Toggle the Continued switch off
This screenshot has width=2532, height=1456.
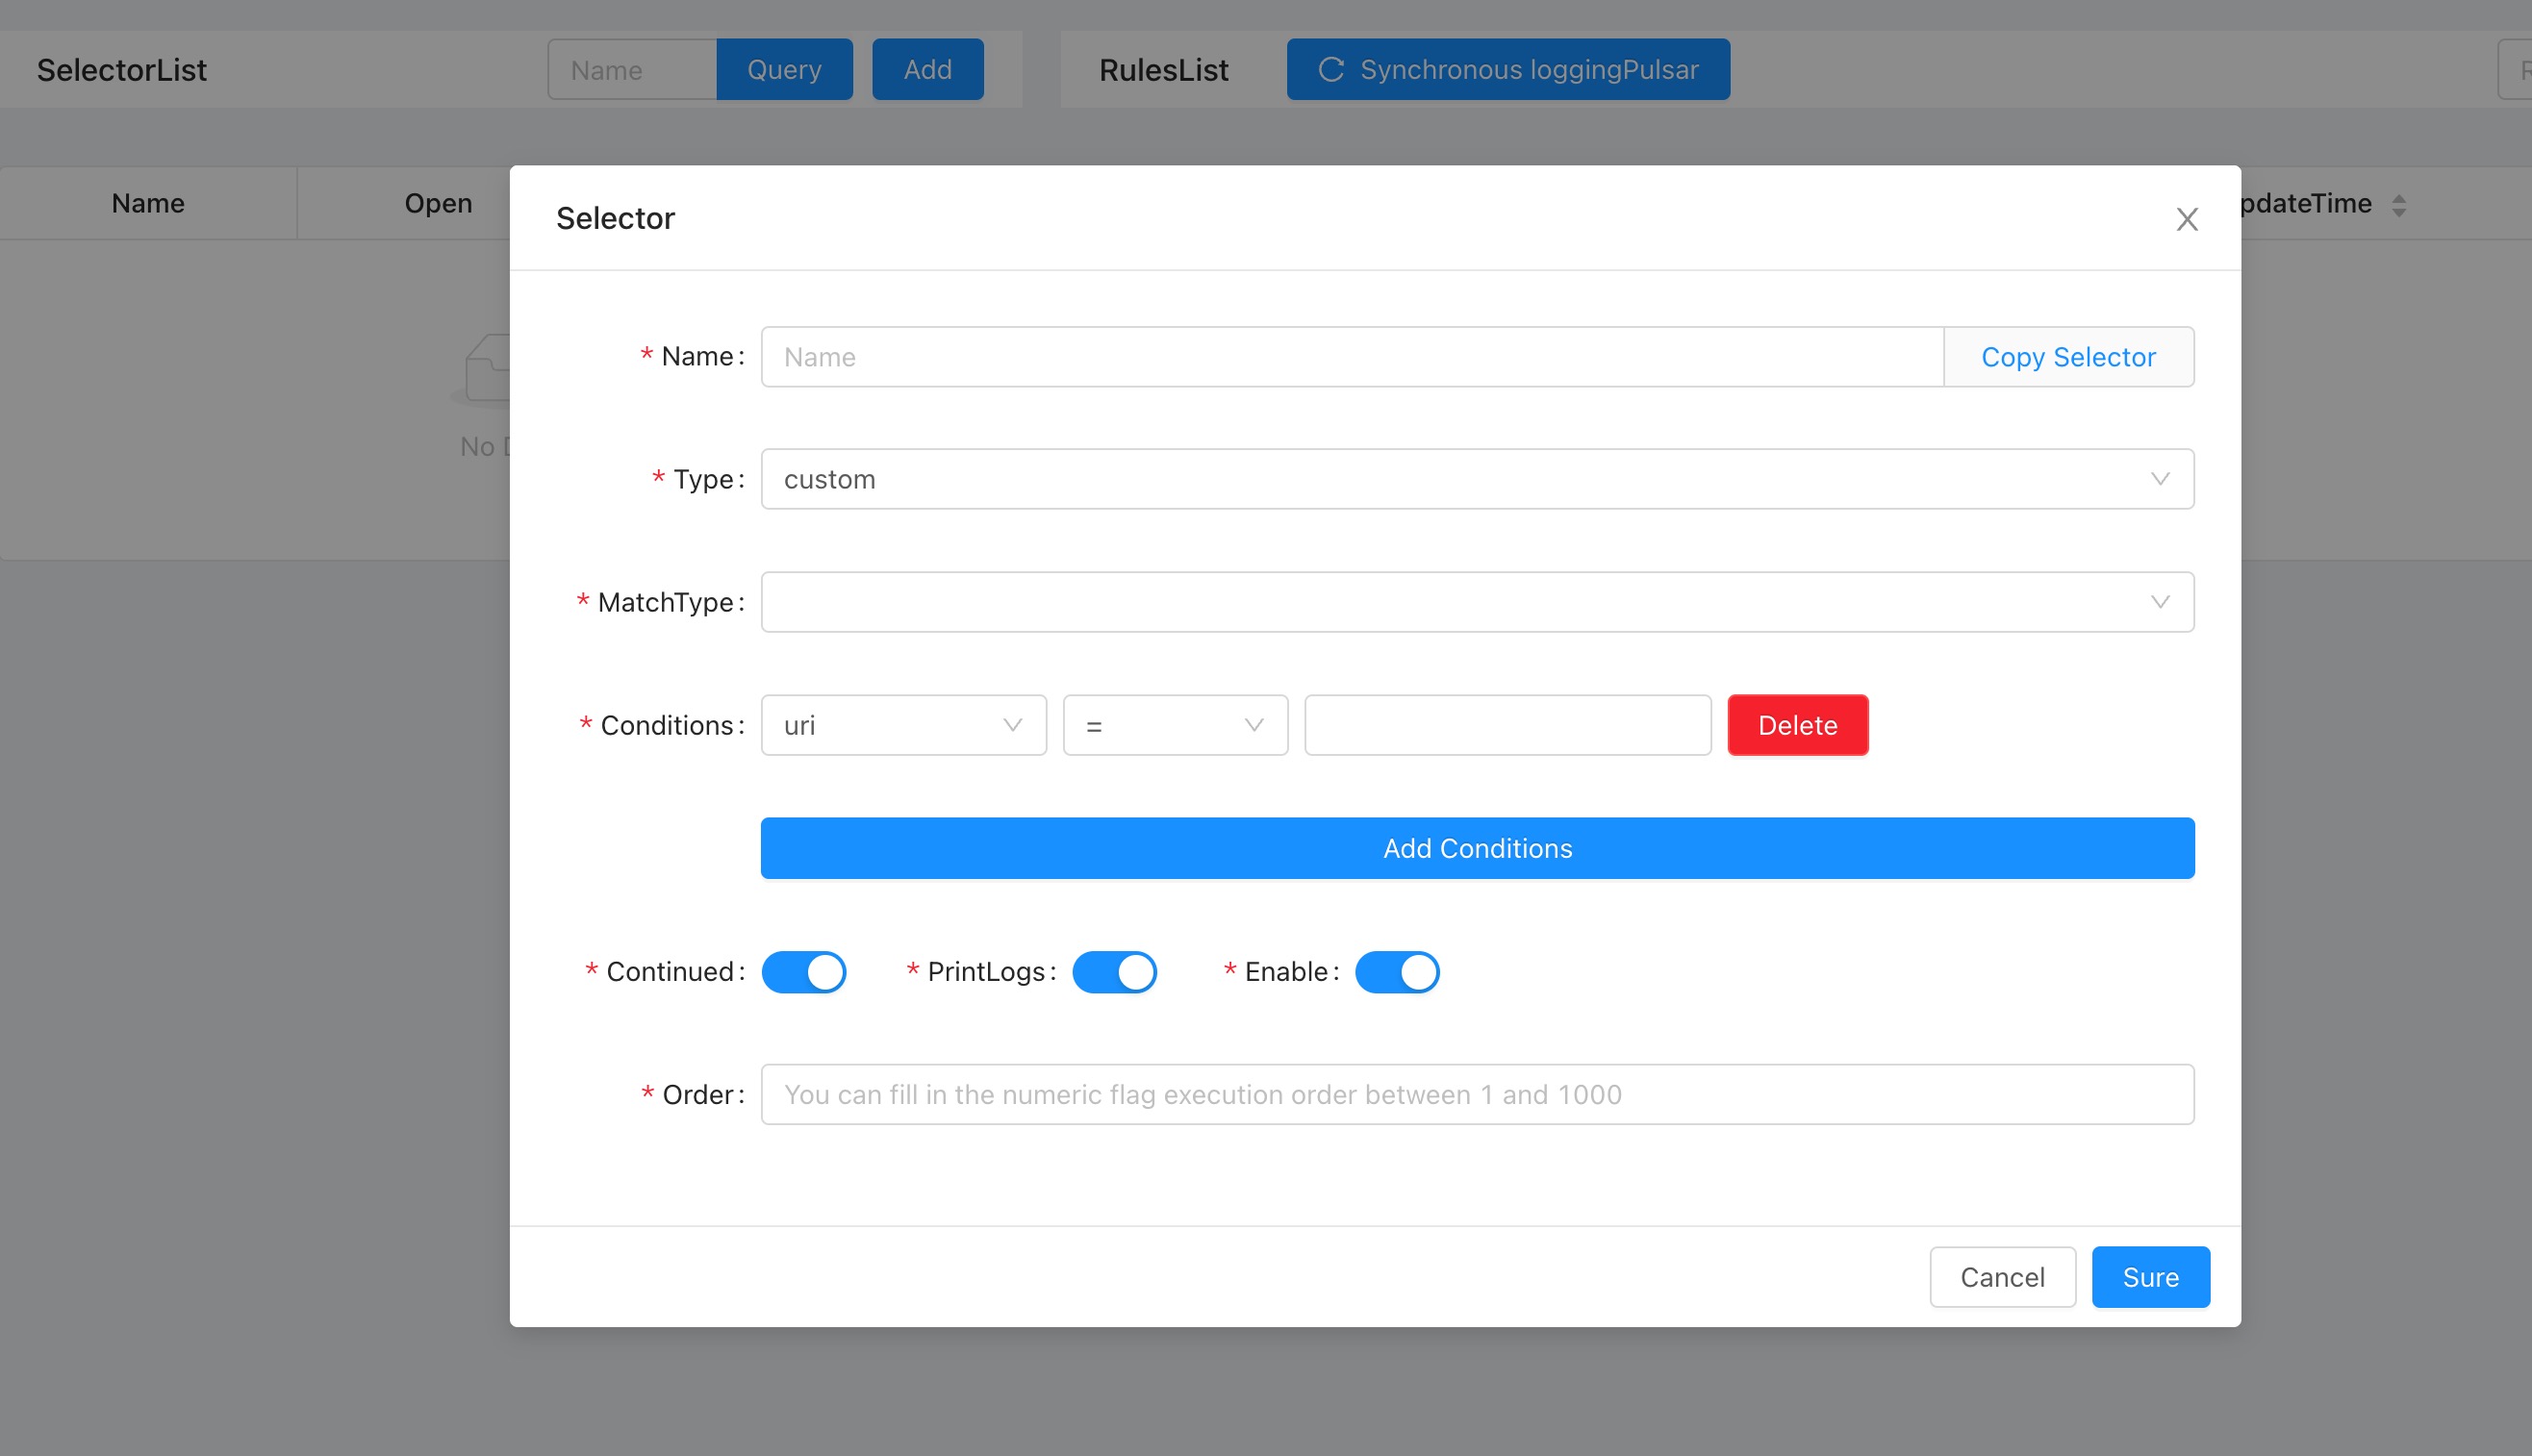804,972
